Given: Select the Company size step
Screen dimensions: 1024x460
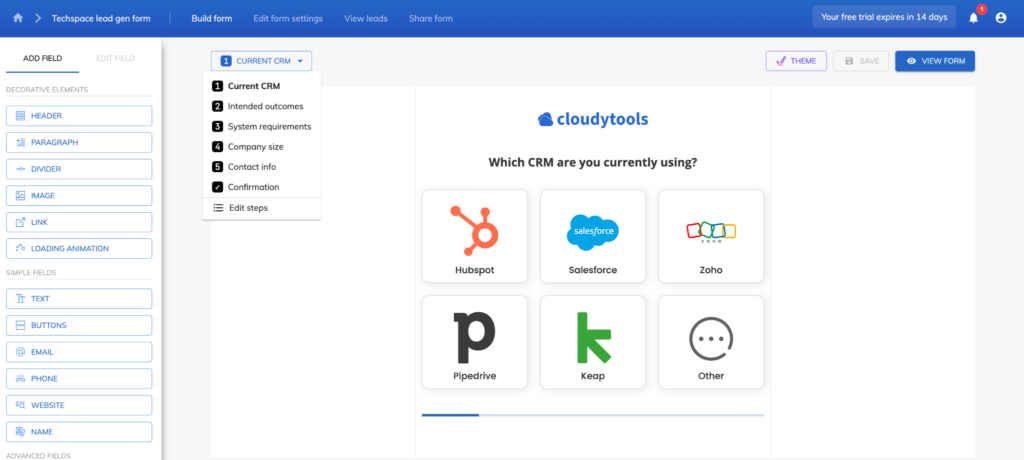Looking at the screenshot, I should (261, 146).
